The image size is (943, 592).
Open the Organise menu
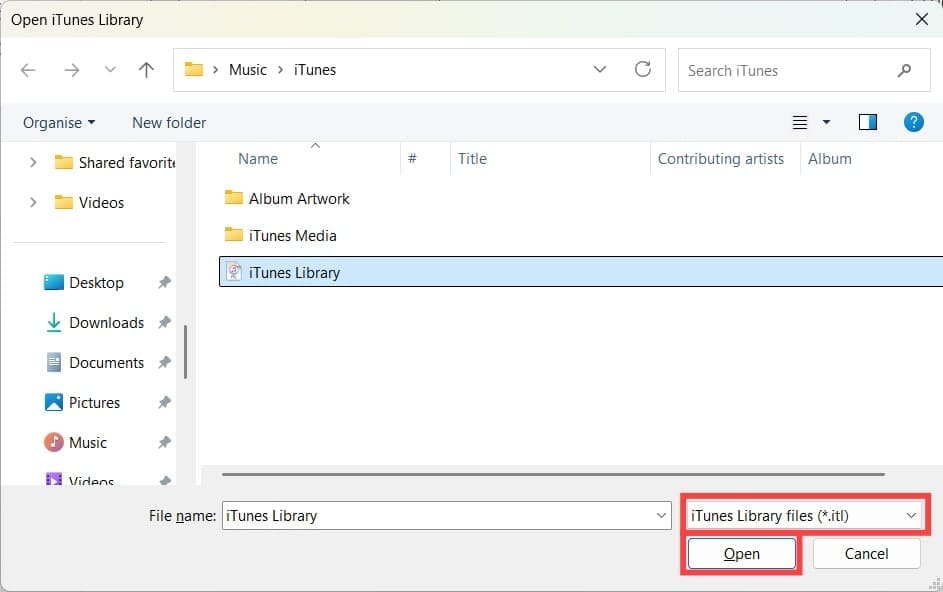coord(59,123)
